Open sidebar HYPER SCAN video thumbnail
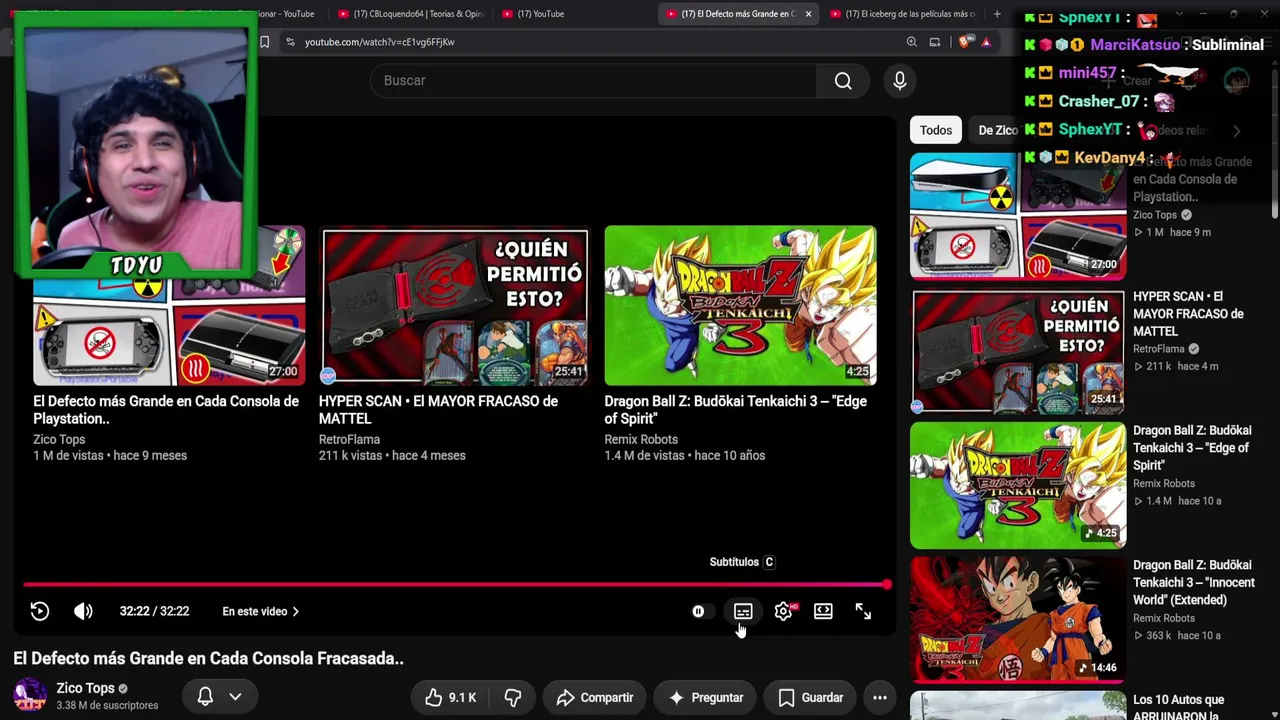 [x=1018, y=351]
